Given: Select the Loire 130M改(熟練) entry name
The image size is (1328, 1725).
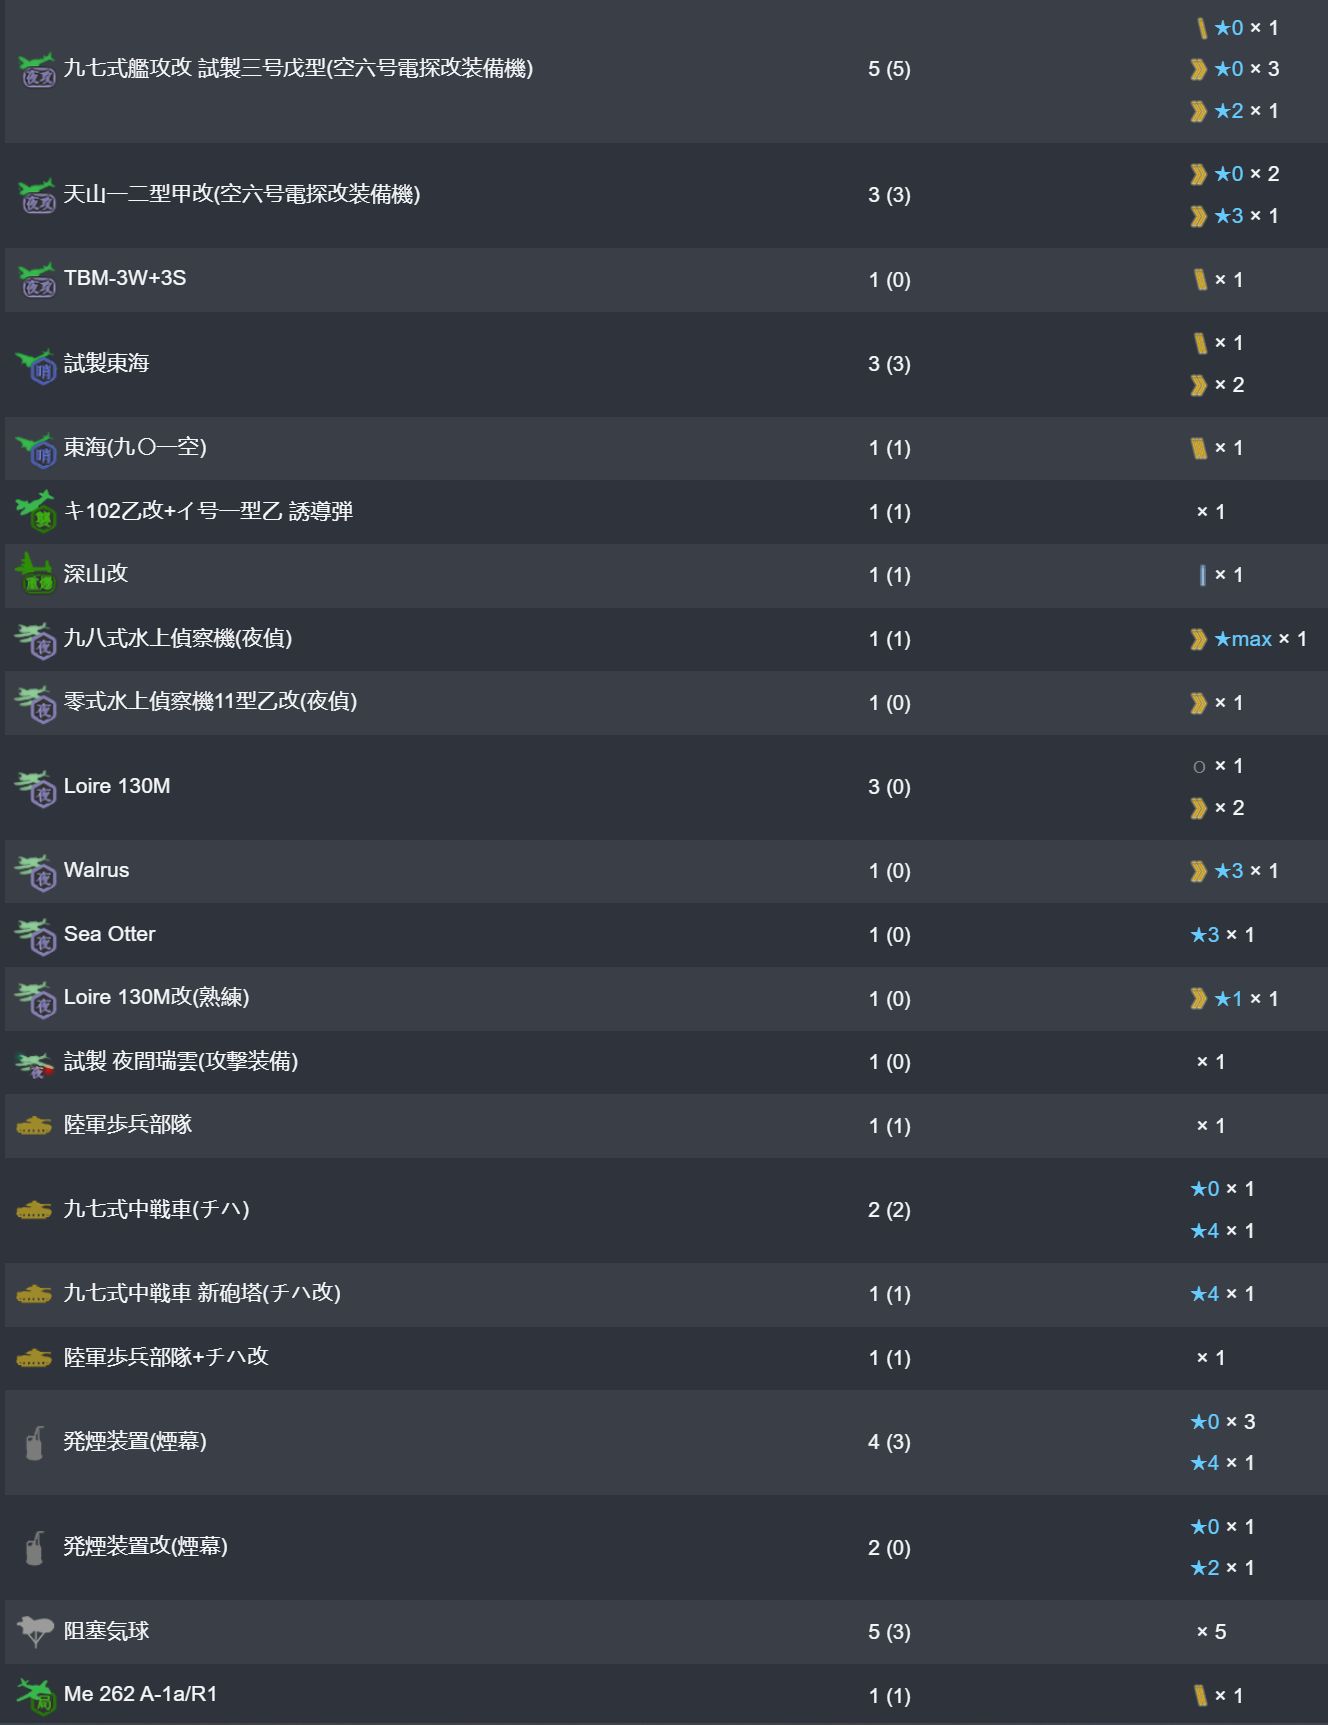Looking at the screenshot, I should click(156, 997).
